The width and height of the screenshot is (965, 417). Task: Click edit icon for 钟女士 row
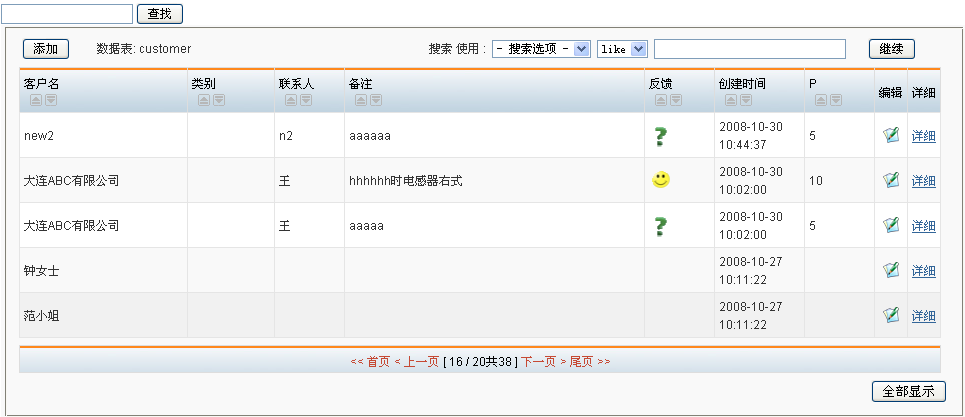click(x=891, y=269)
